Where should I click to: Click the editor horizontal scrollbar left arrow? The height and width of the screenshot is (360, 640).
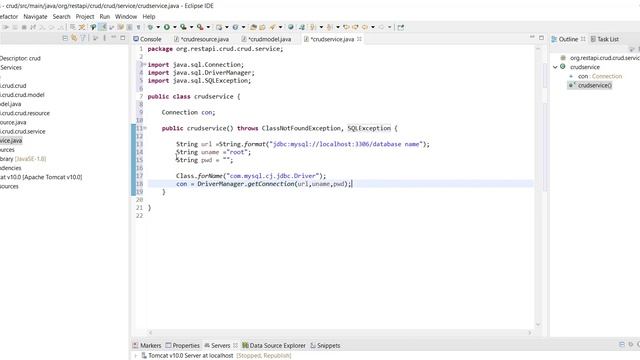pyautogui.click(x=150, y=333)
